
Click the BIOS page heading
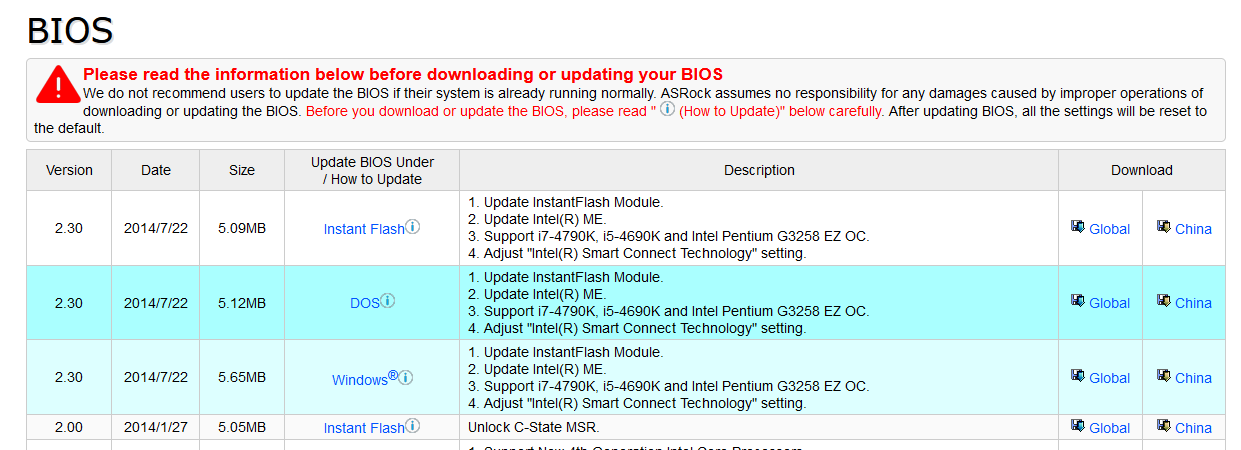70,31
